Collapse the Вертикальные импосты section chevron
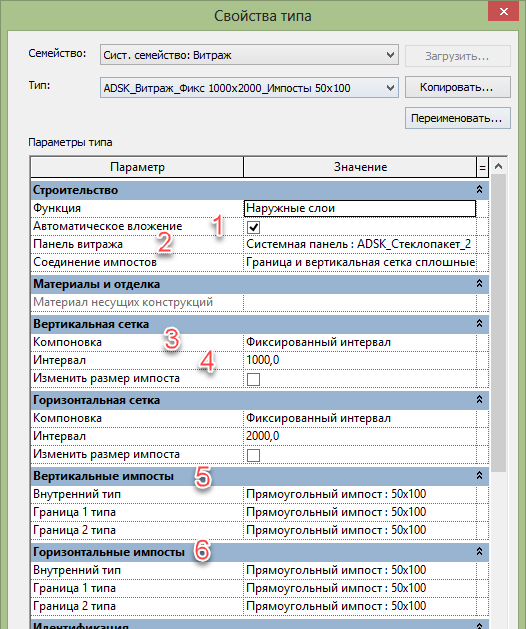 tap(479, 476)
